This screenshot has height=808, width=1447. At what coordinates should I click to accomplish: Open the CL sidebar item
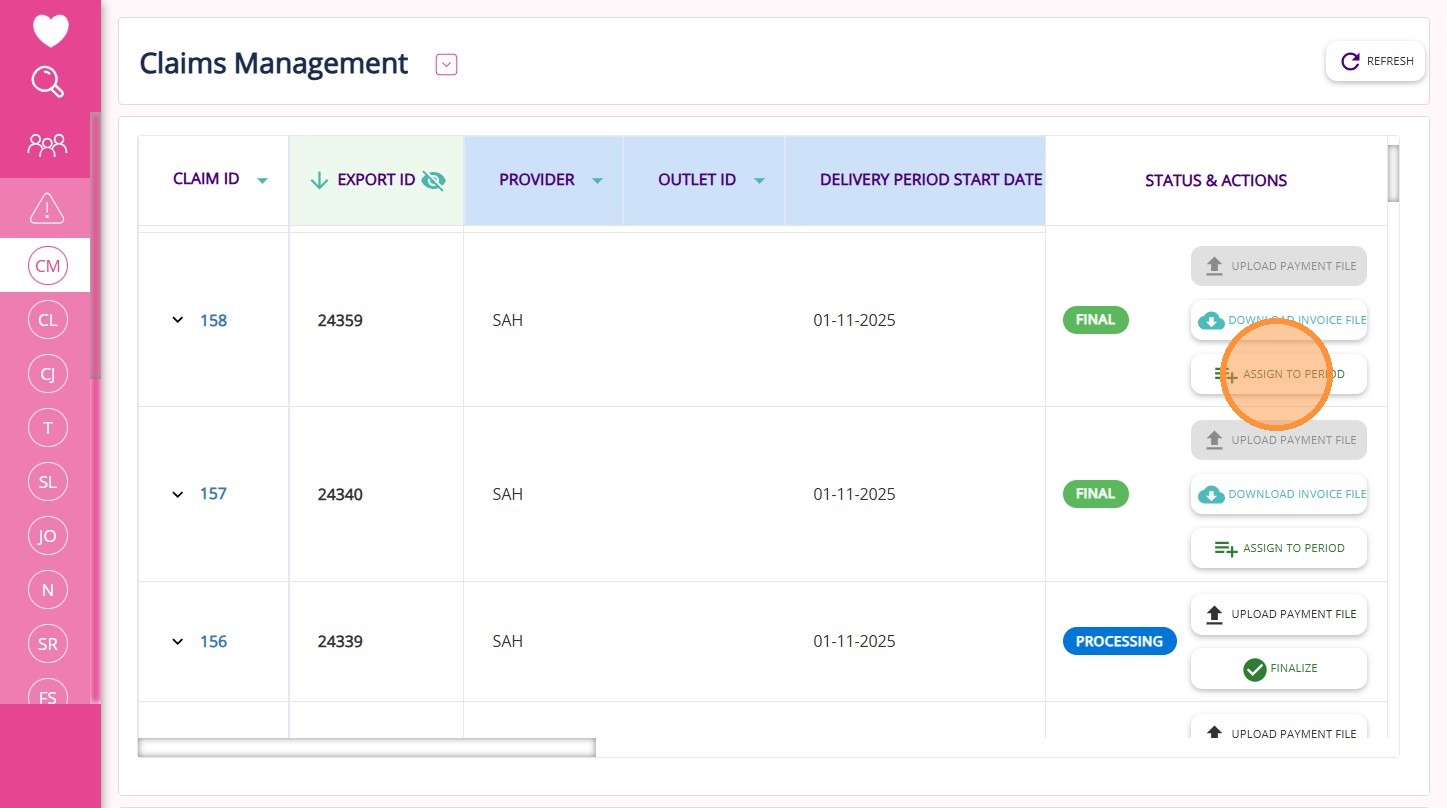pos(47,320)
